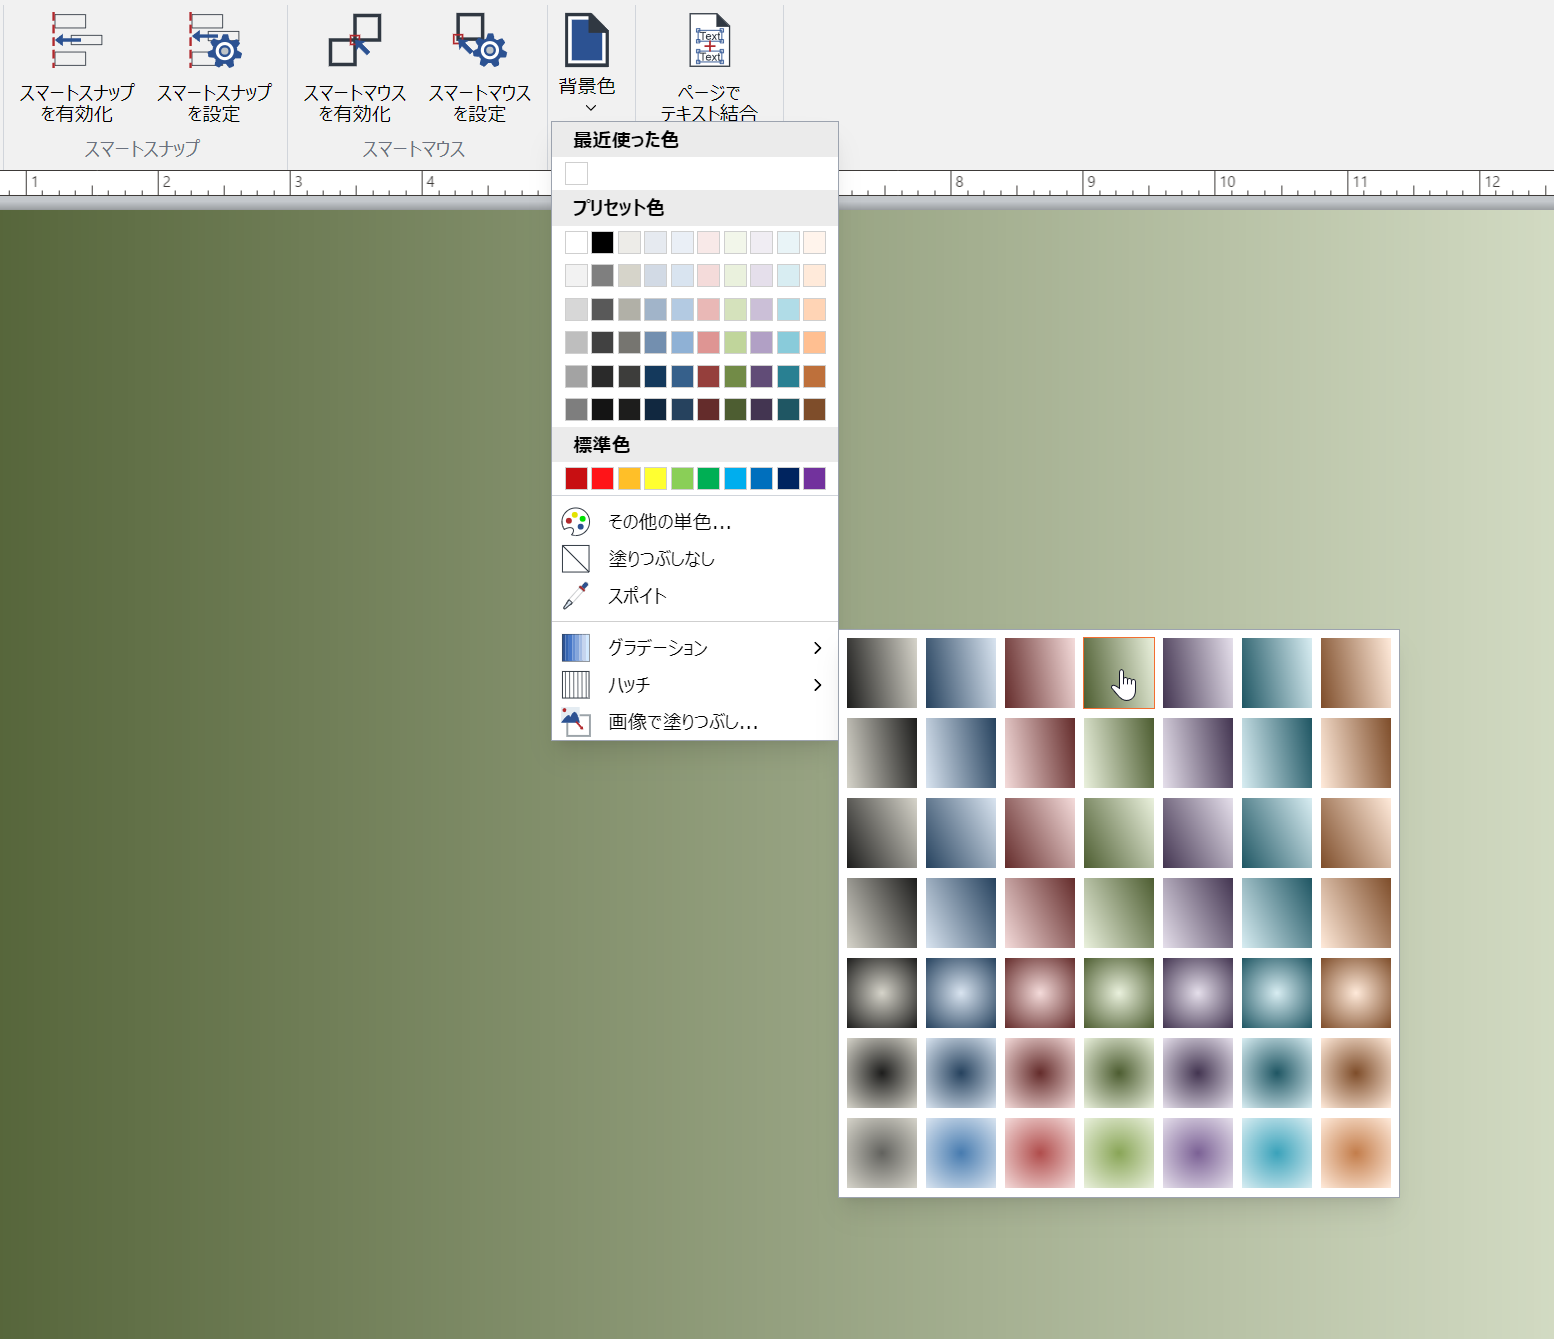Choose bottom-row light purple radial gradient

tap(1198, 1153)
